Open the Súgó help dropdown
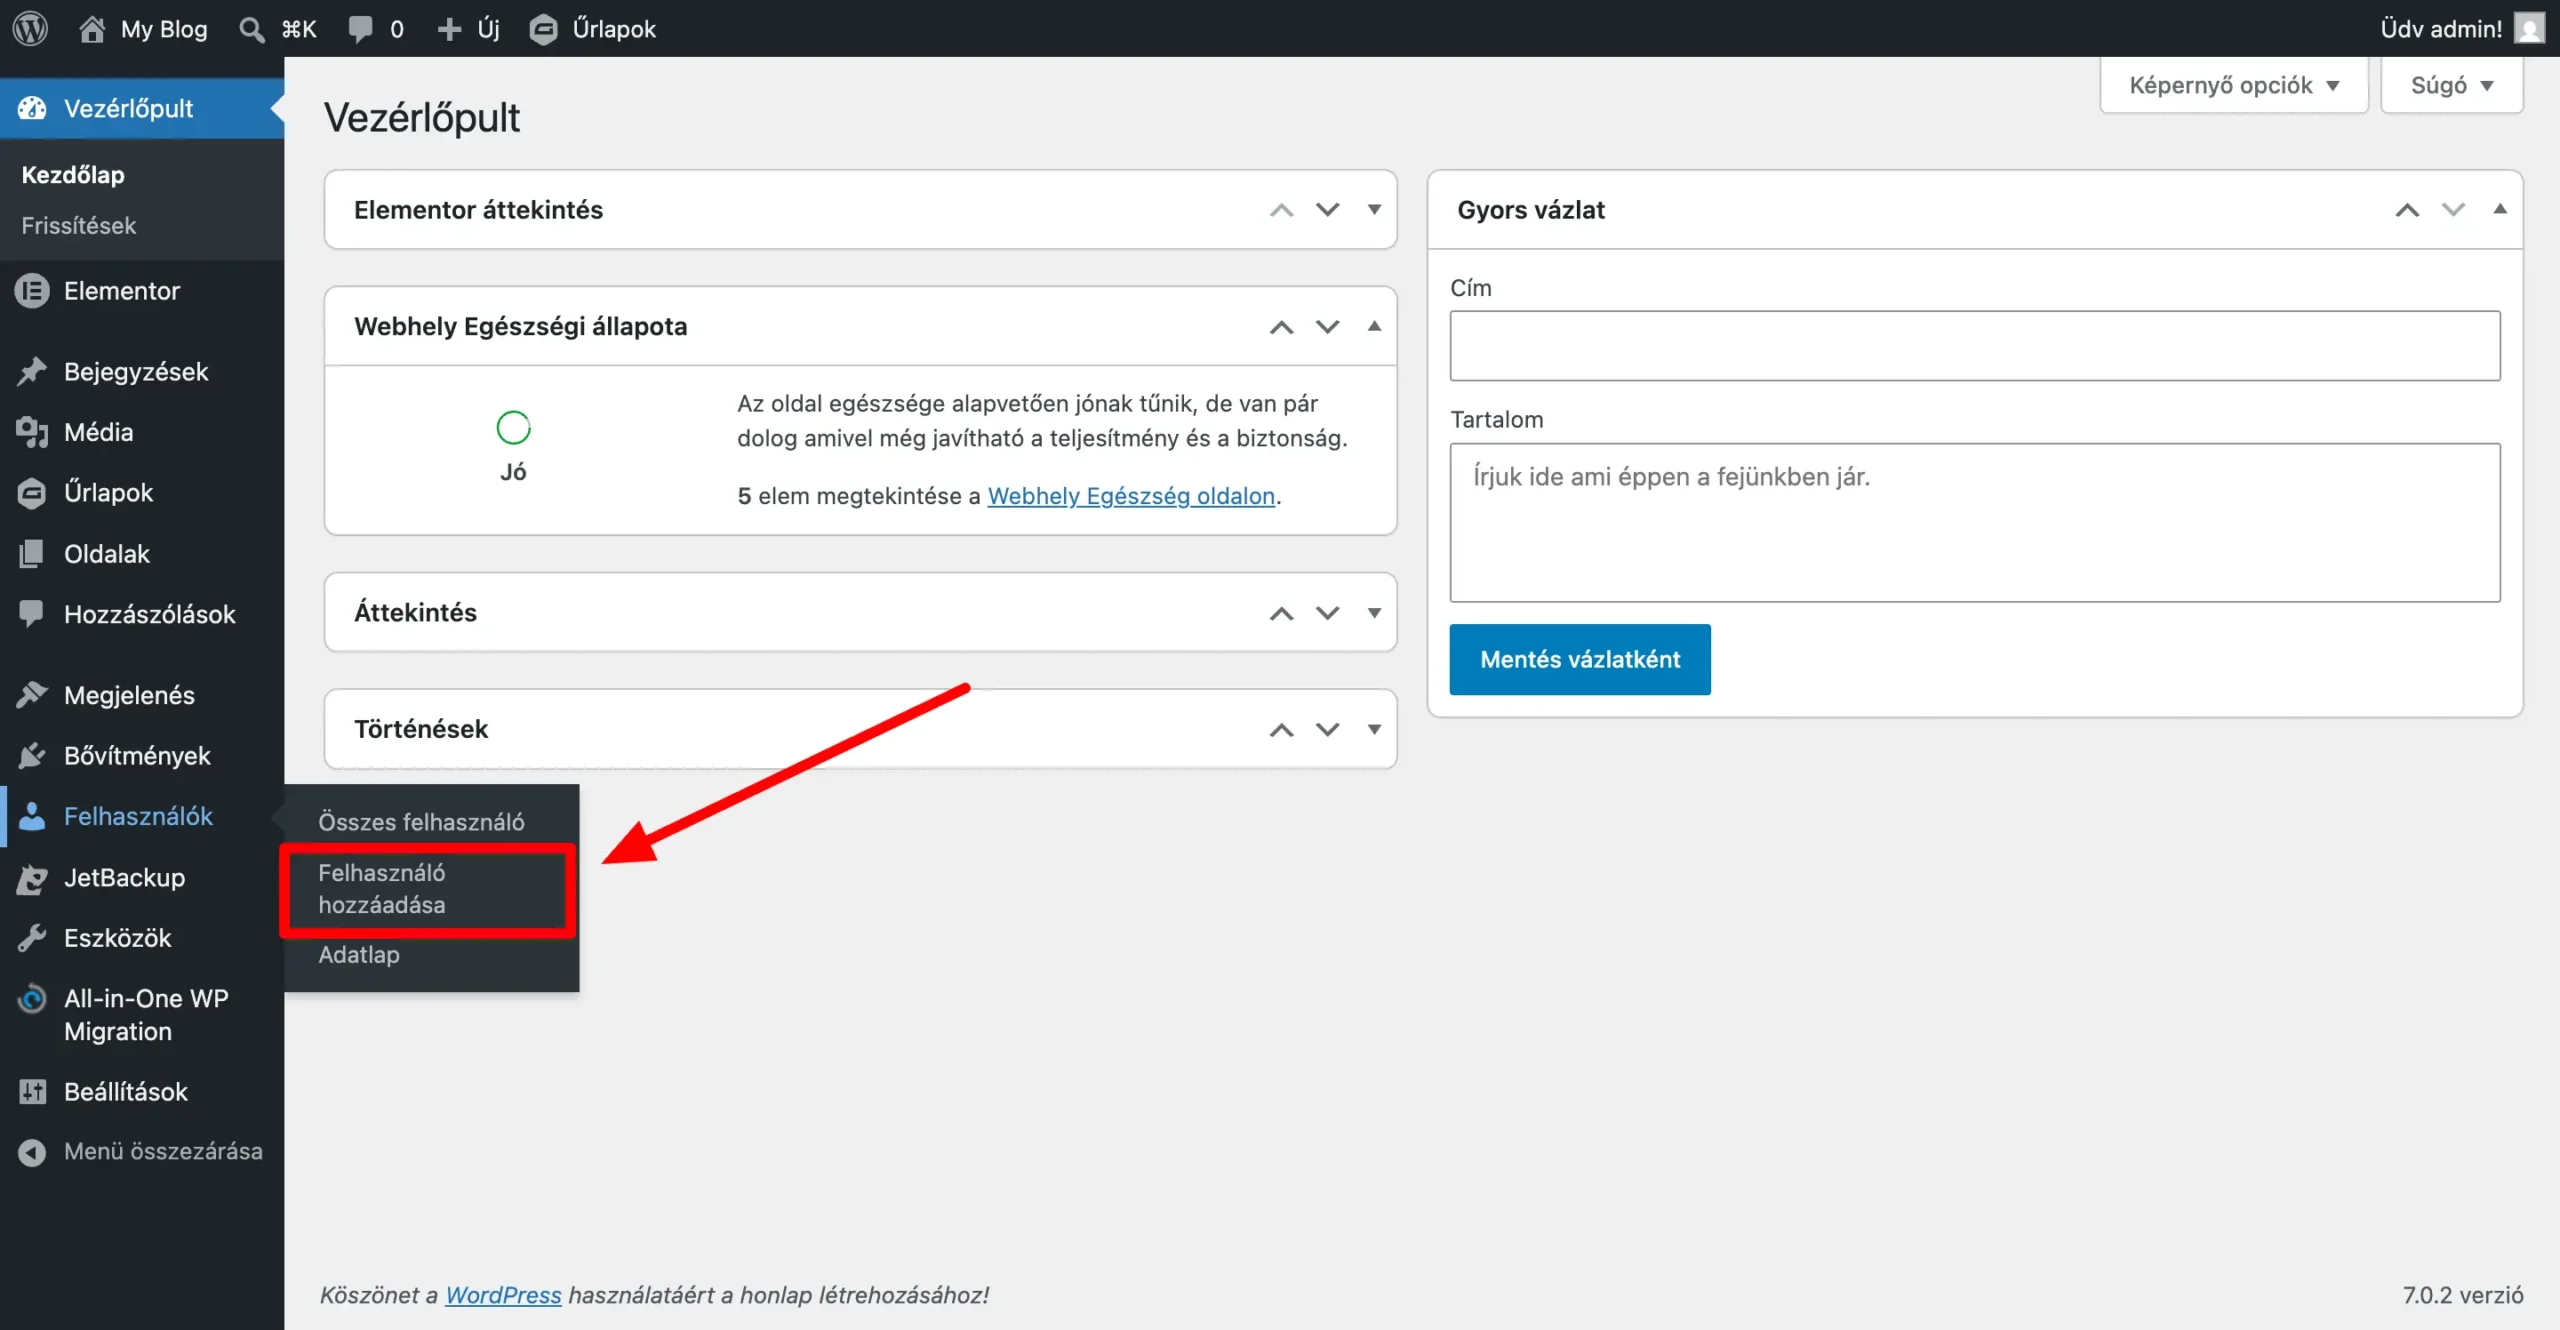This screenshot has width=2560, height=1330. 2452,85
